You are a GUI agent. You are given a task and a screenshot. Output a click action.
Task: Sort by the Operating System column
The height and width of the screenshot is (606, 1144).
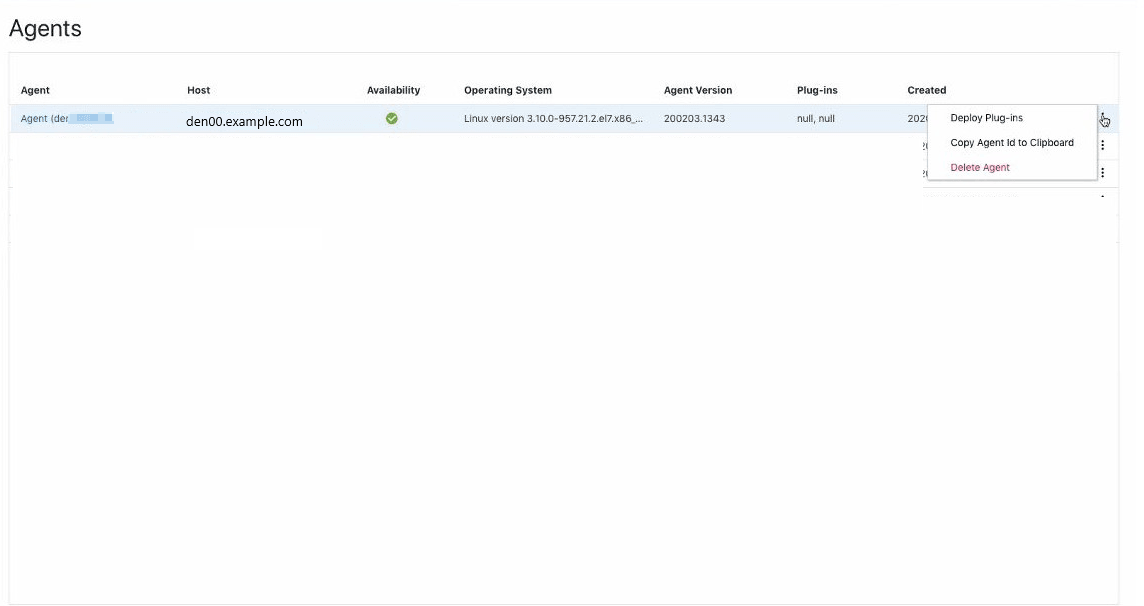tap(507, 89)
